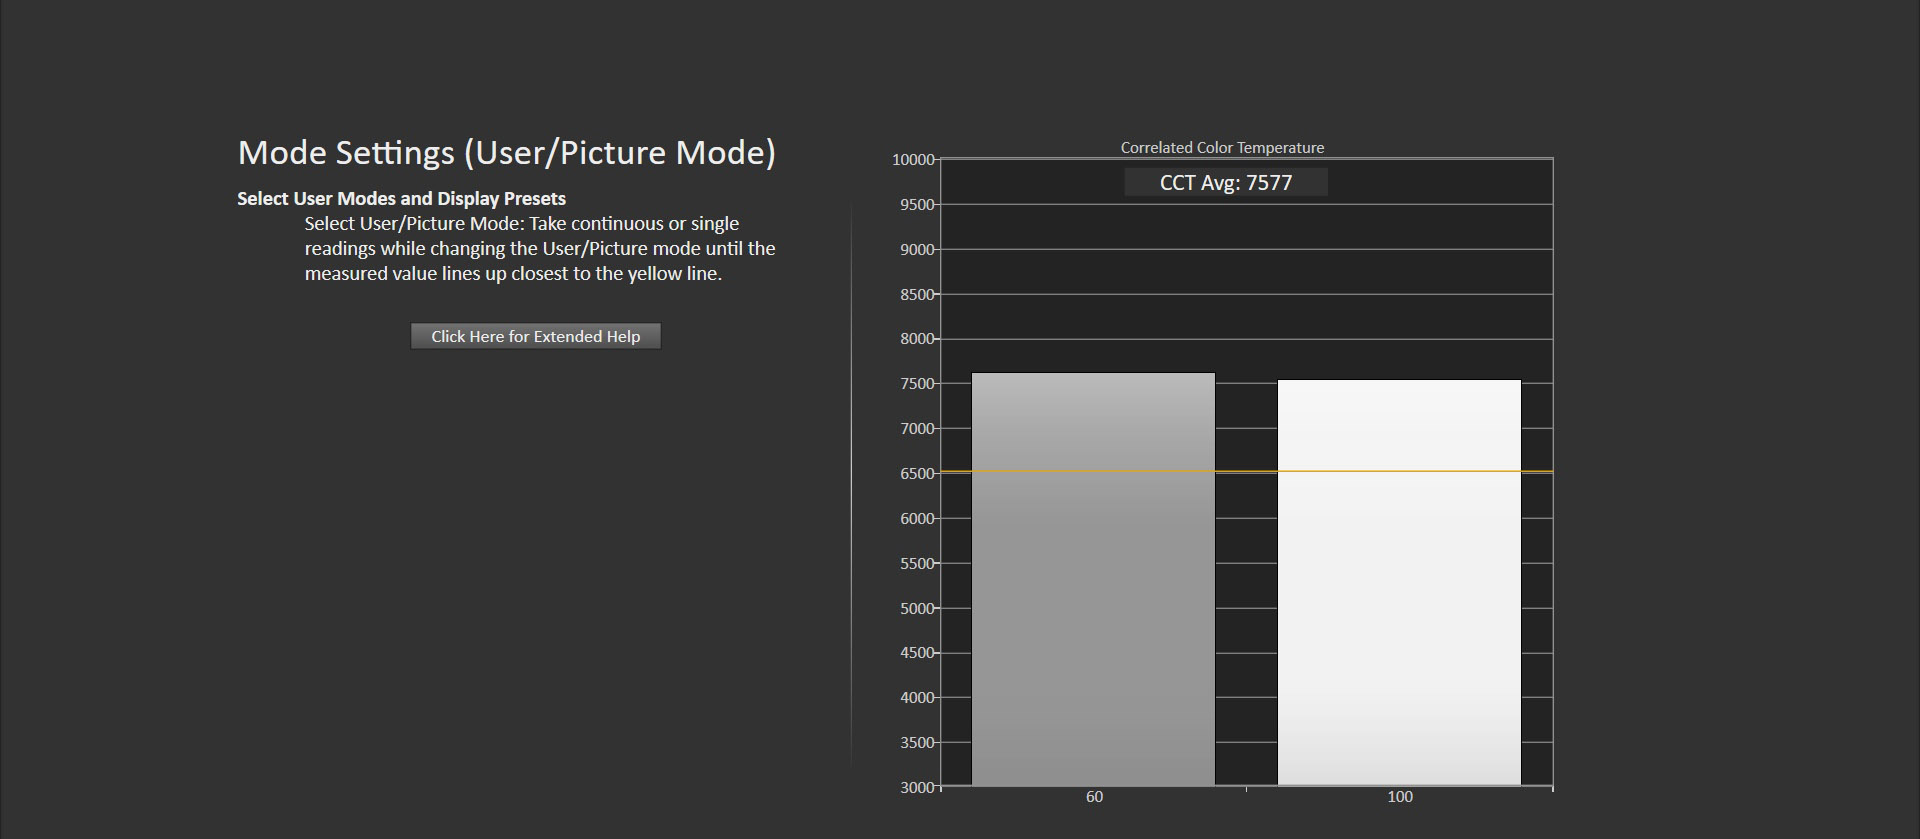Click the Mode Settings (User/Picture Mode) heading

(506, 153)
